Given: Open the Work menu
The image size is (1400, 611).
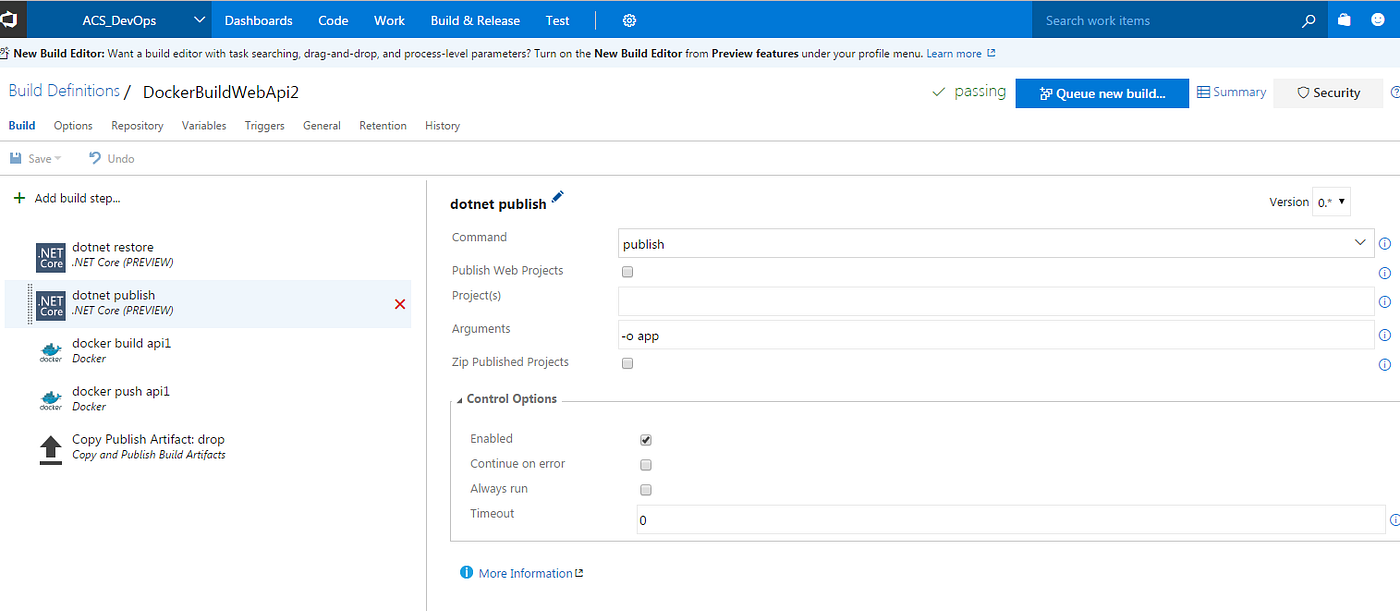Looking at the screenshot, I should [389, 20].
